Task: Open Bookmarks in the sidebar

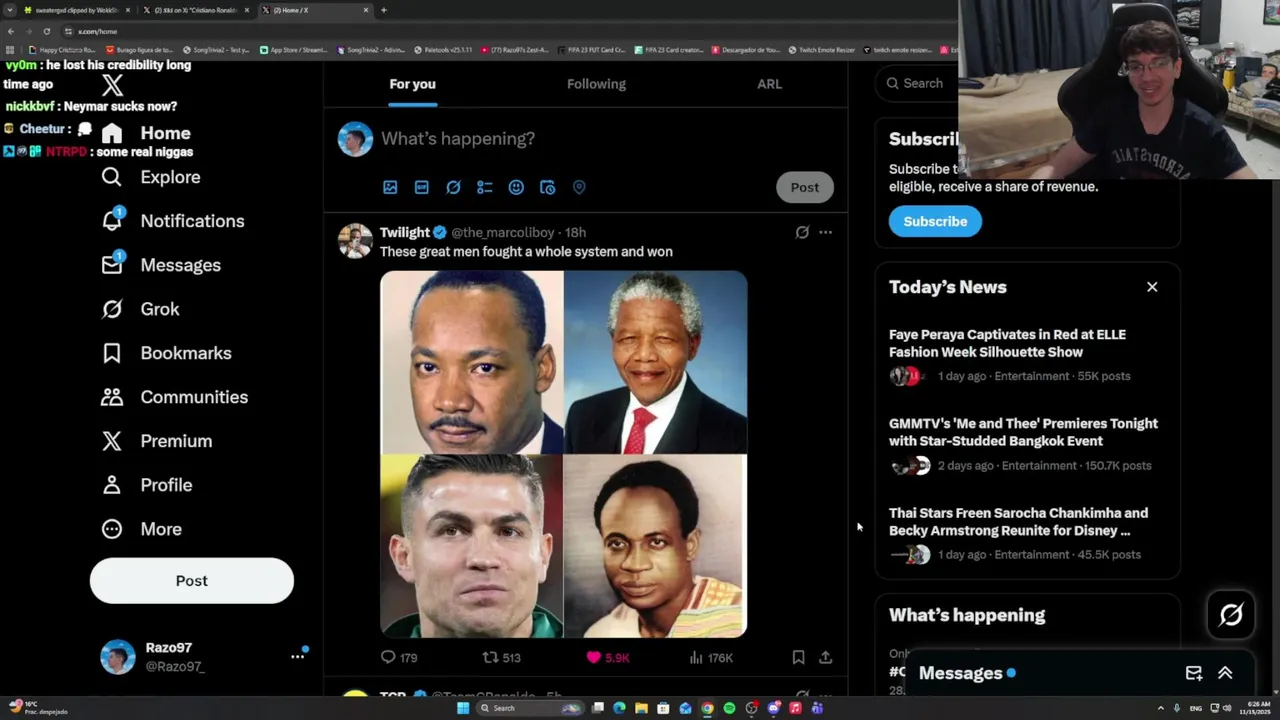Action: (x=166, y=353)
